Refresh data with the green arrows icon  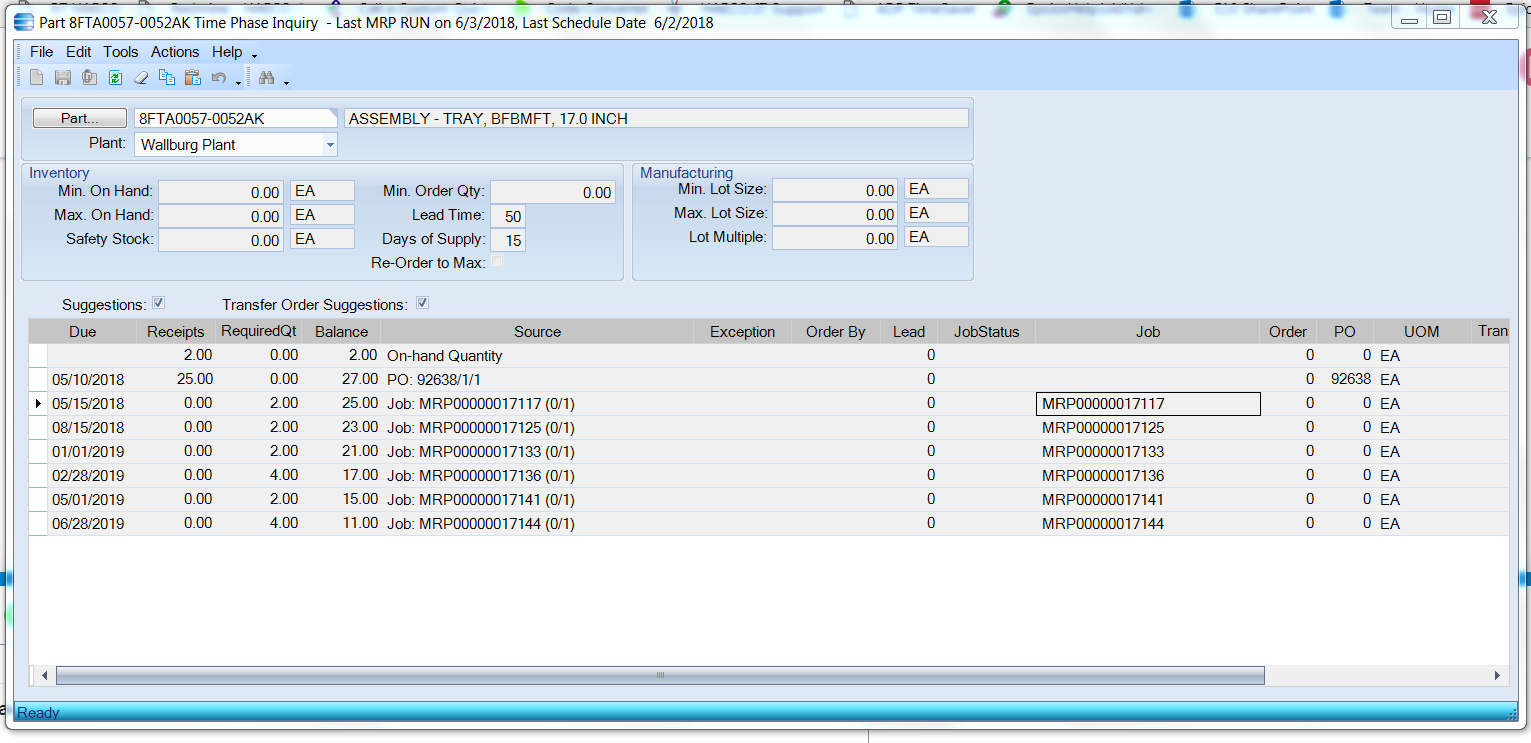coord(115,78)
